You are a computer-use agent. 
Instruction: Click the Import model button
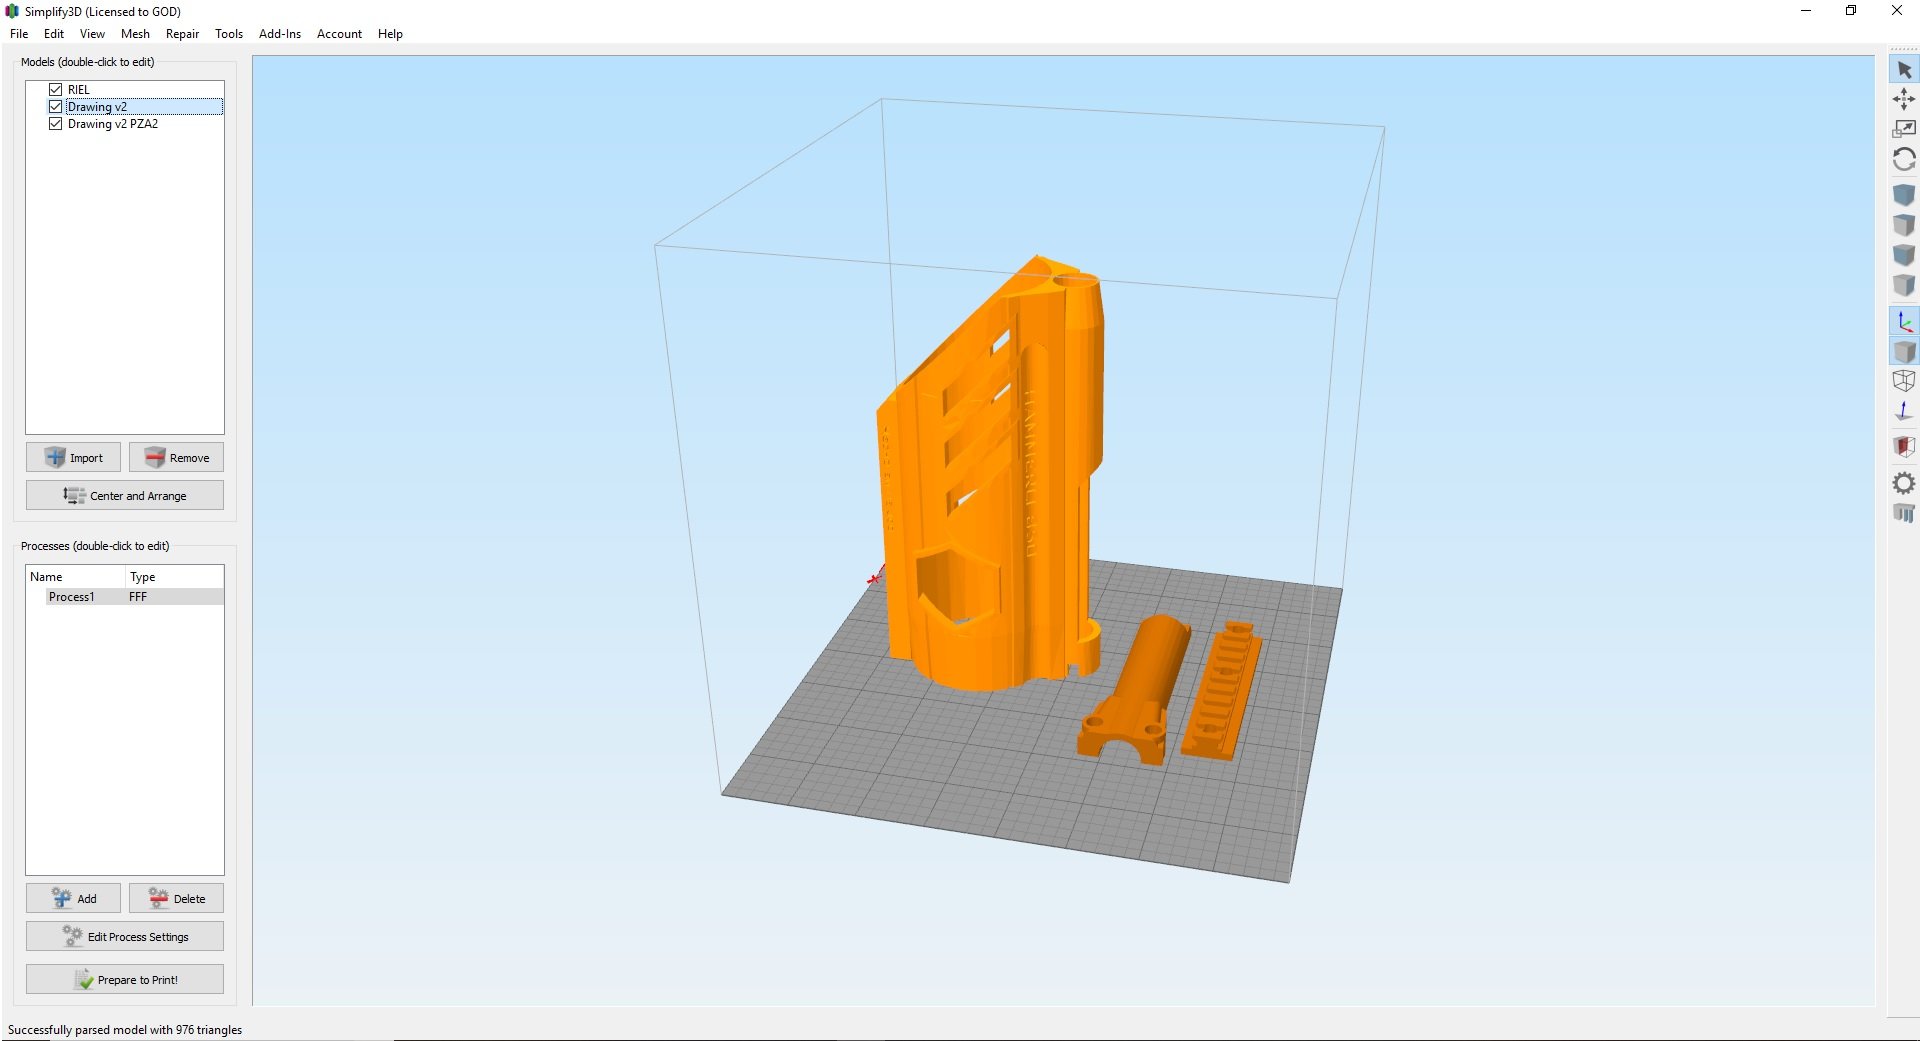[73, 457]
